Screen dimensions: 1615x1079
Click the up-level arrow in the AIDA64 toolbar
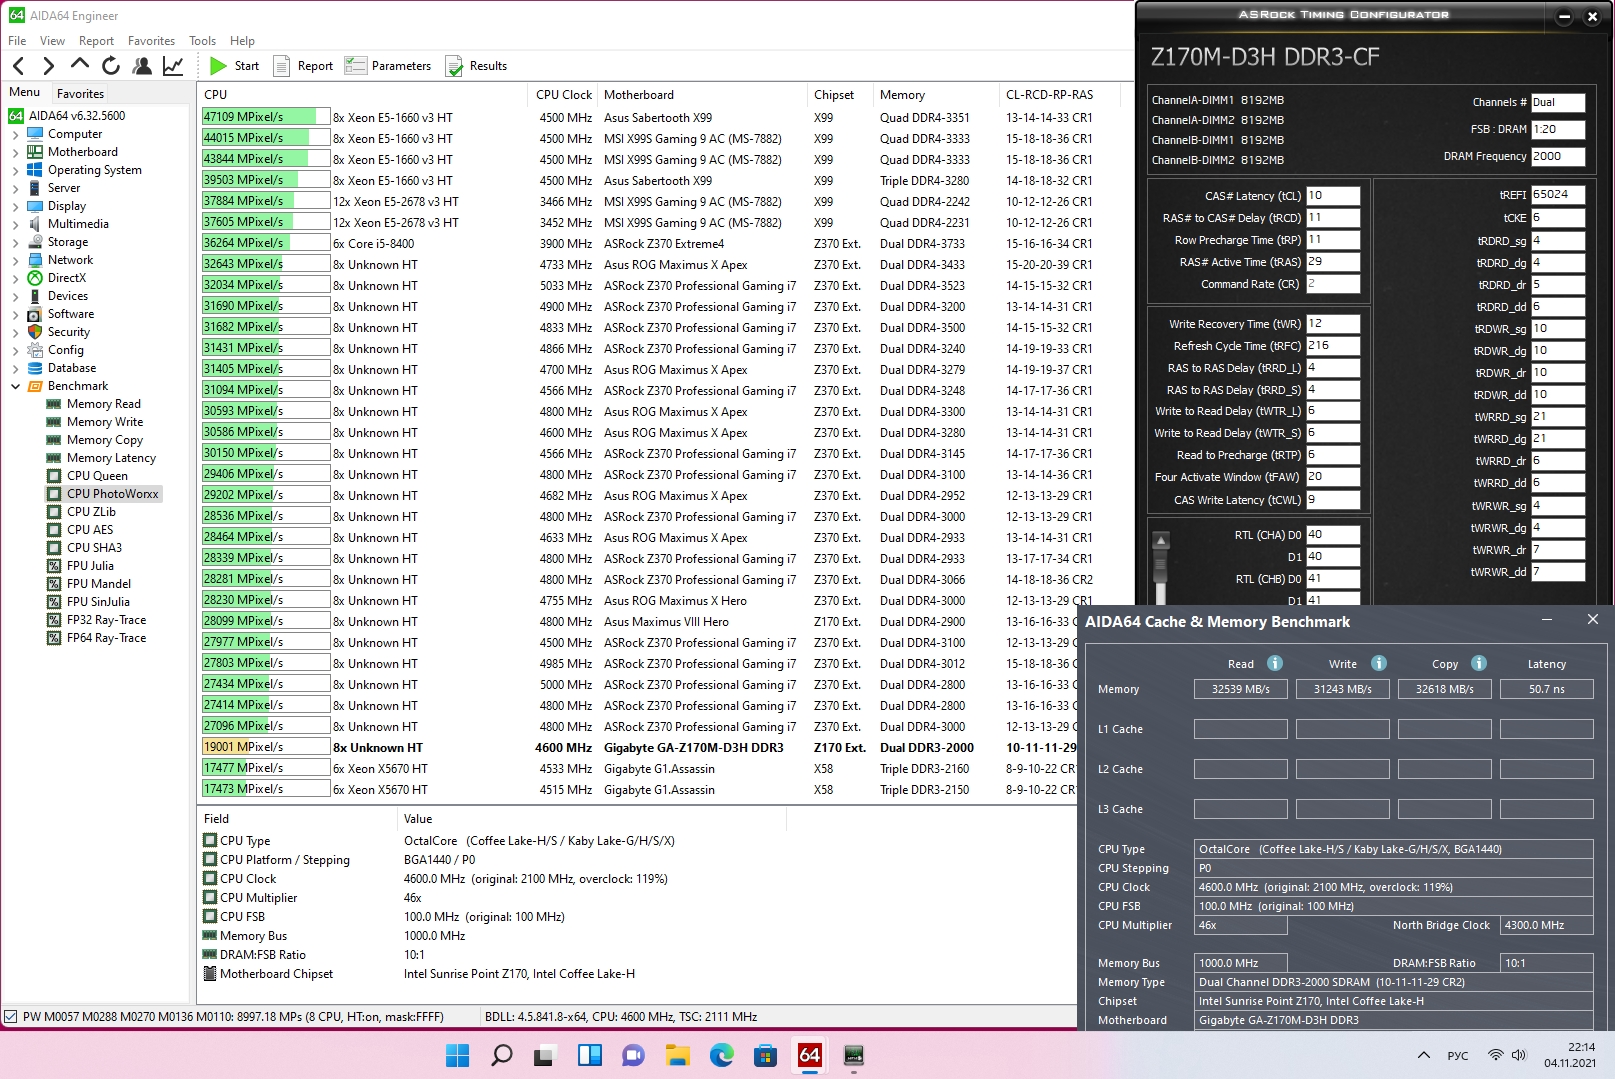point(79,65)
